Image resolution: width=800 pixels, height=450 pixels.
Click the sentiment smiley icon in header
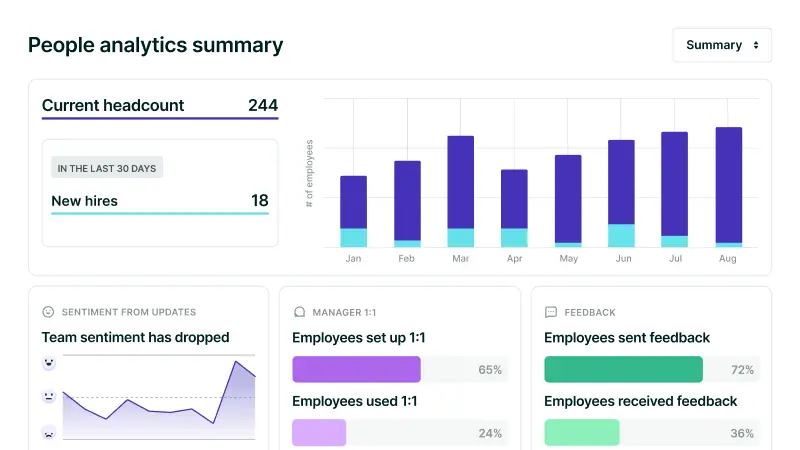click(48, 312)
